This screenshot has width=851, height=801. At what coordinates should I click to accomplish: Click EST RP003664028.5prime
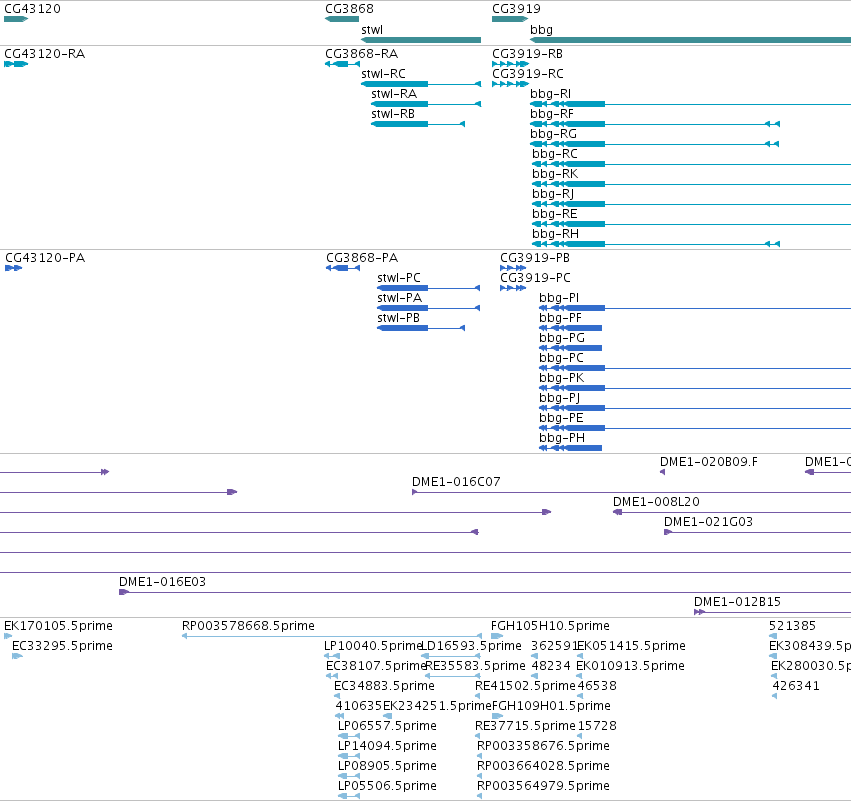click(480, 776)
